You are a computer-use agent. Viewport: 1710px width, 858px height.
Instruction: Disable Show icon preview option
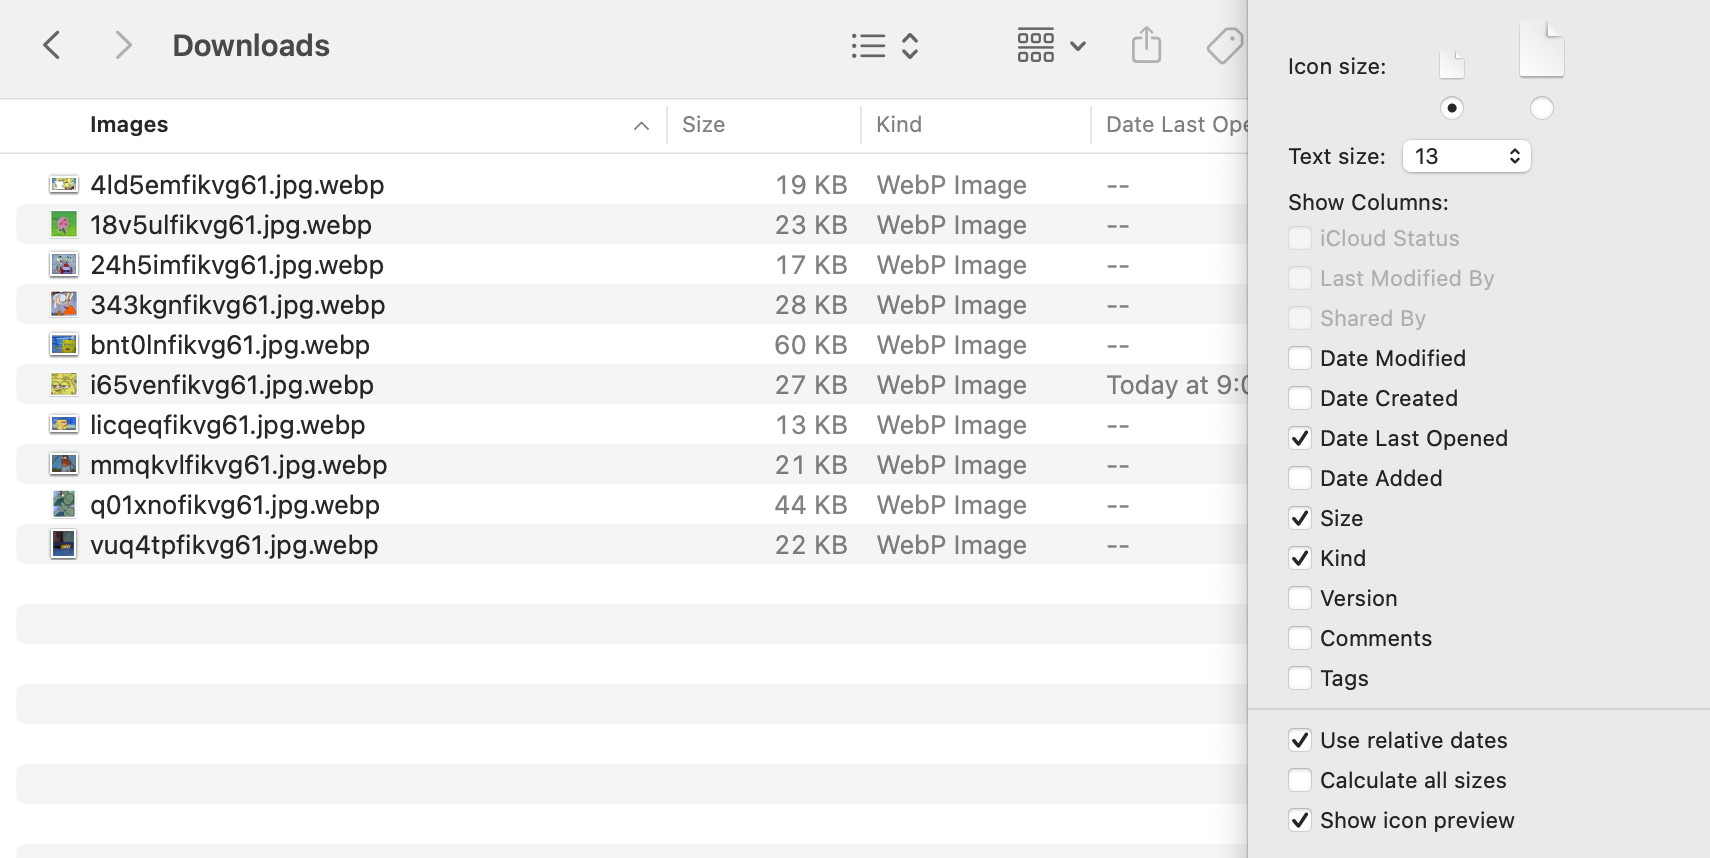click(x=1300, y=820)
